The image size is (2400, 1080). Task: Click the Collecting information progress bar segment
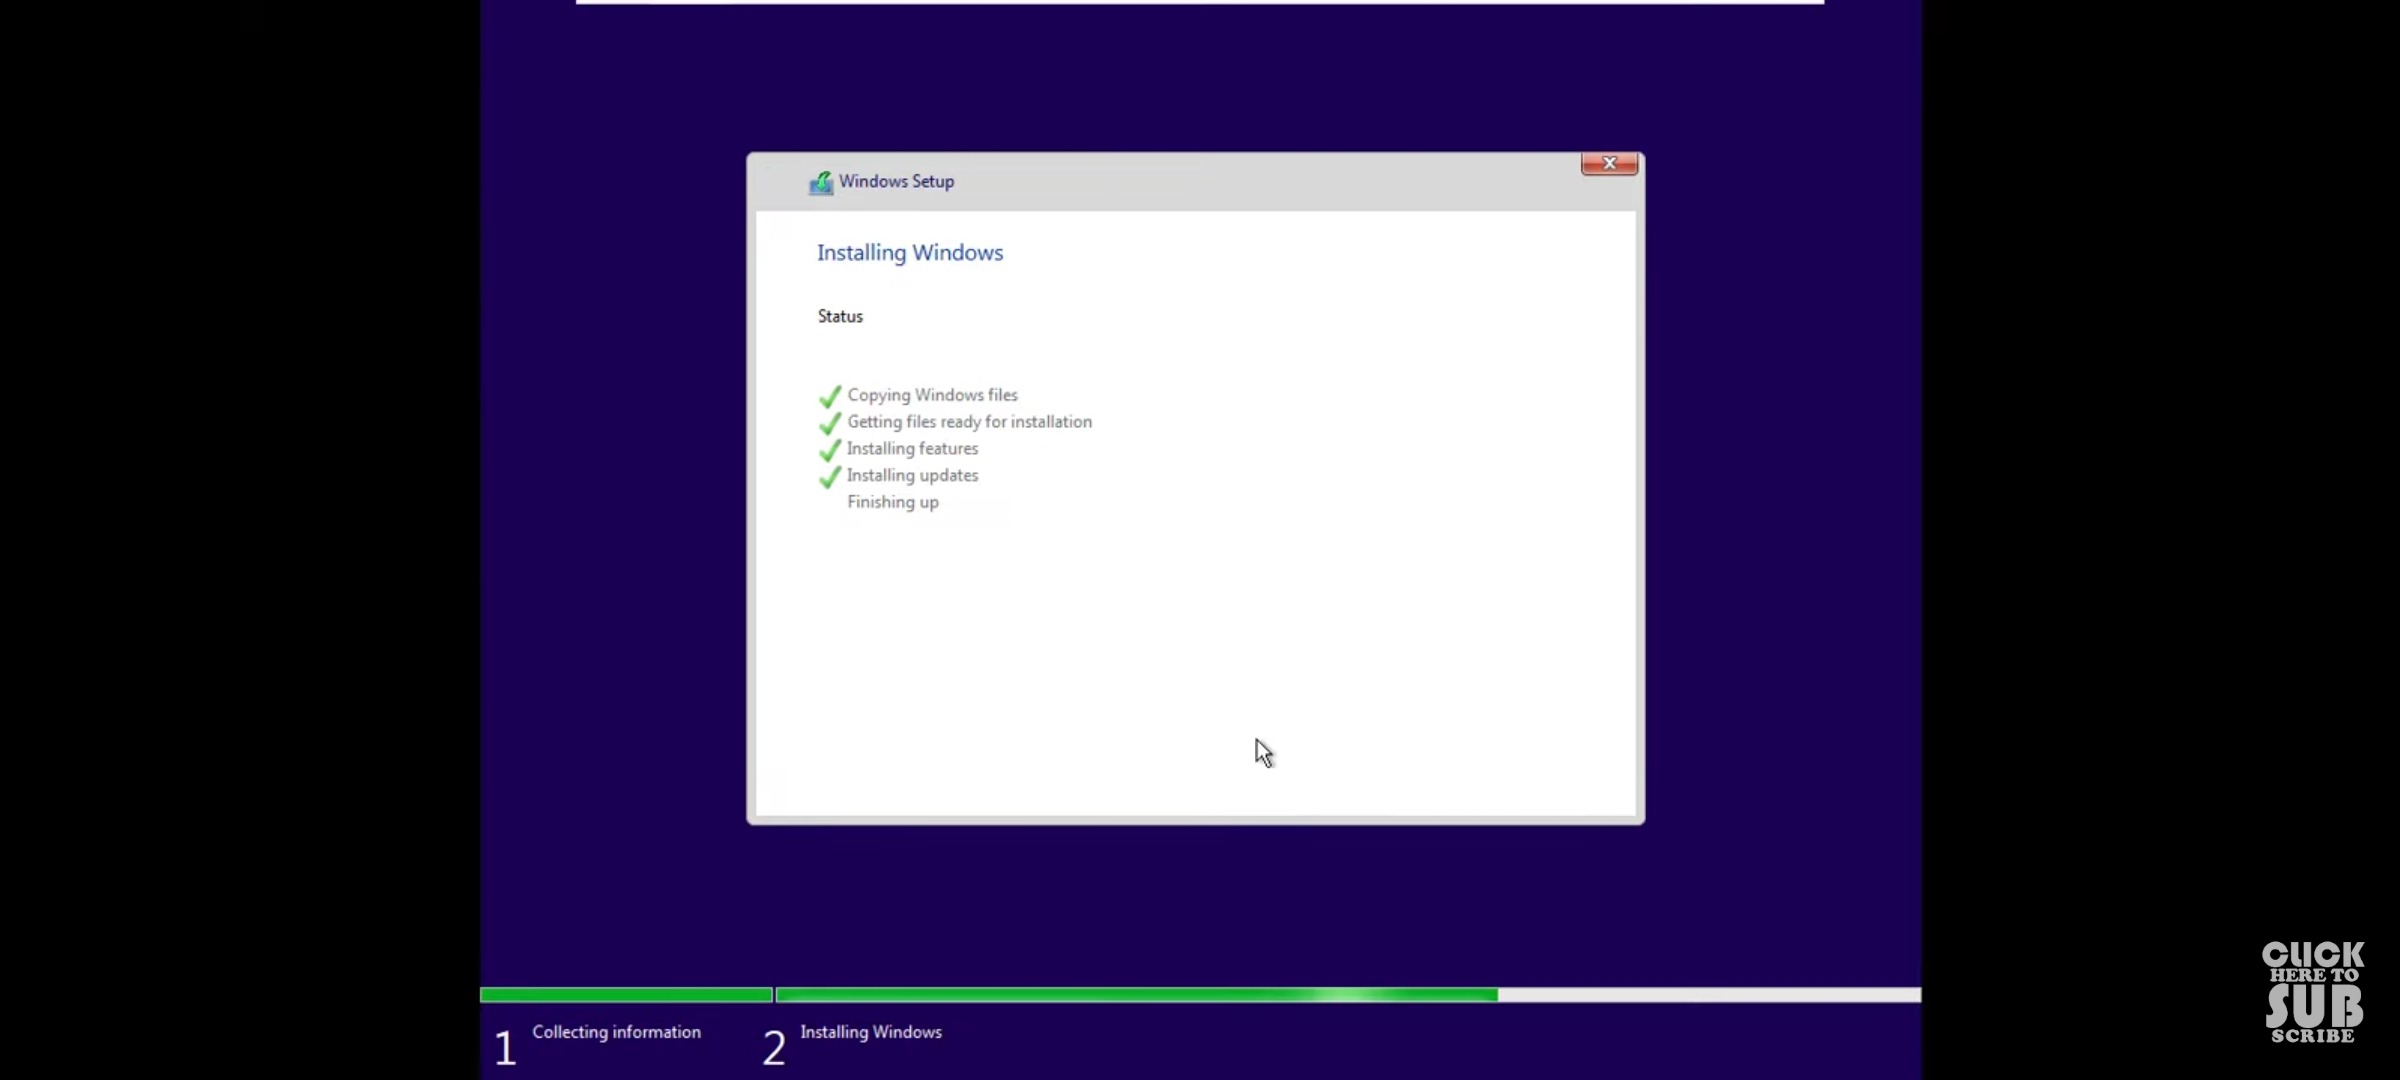(626, 995)
